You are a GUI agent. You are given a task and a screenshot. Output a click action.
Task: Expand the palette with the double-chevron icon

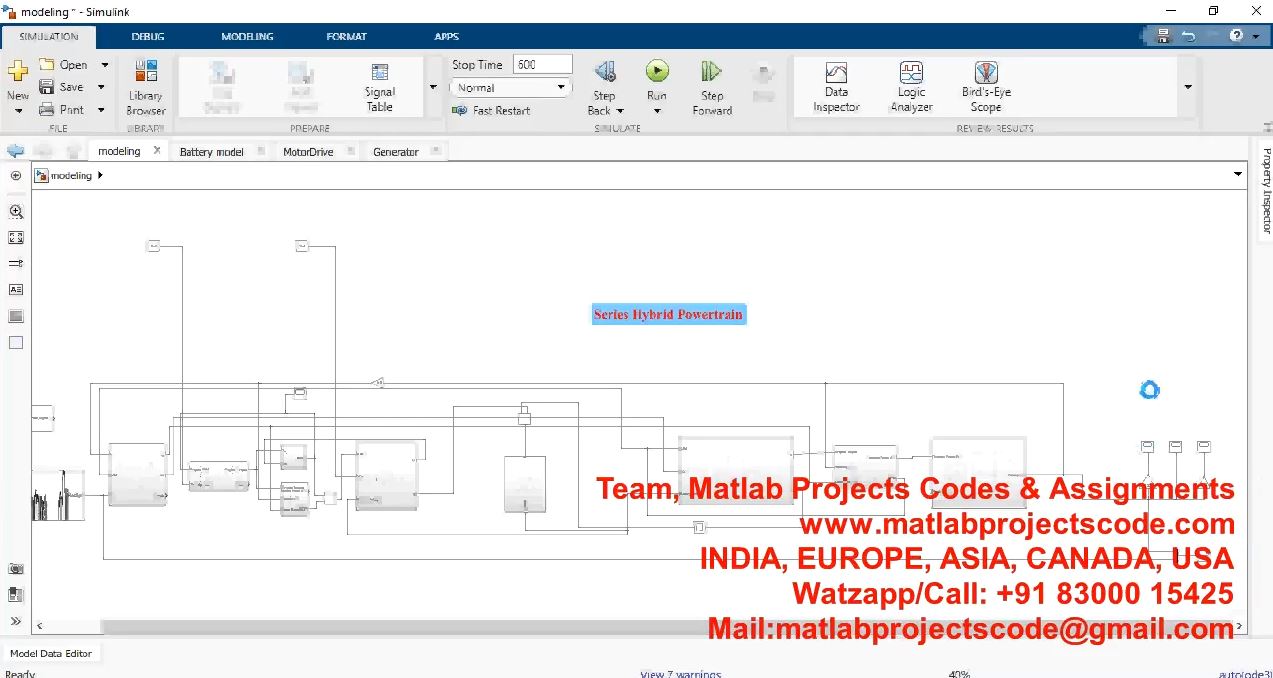[x=15, y=621]
